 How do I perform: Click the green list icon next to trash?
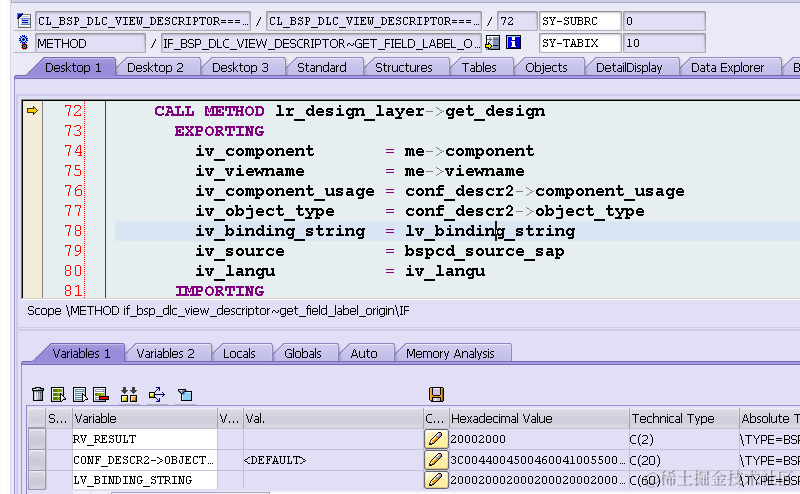[x=58, y=394]
